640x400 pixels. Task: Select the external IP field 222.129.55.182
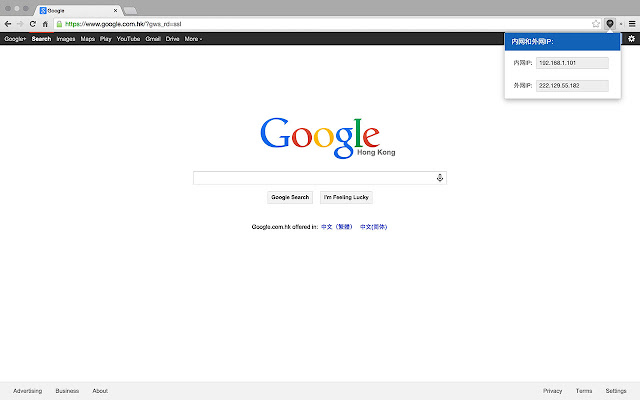[x=572, y=86]
